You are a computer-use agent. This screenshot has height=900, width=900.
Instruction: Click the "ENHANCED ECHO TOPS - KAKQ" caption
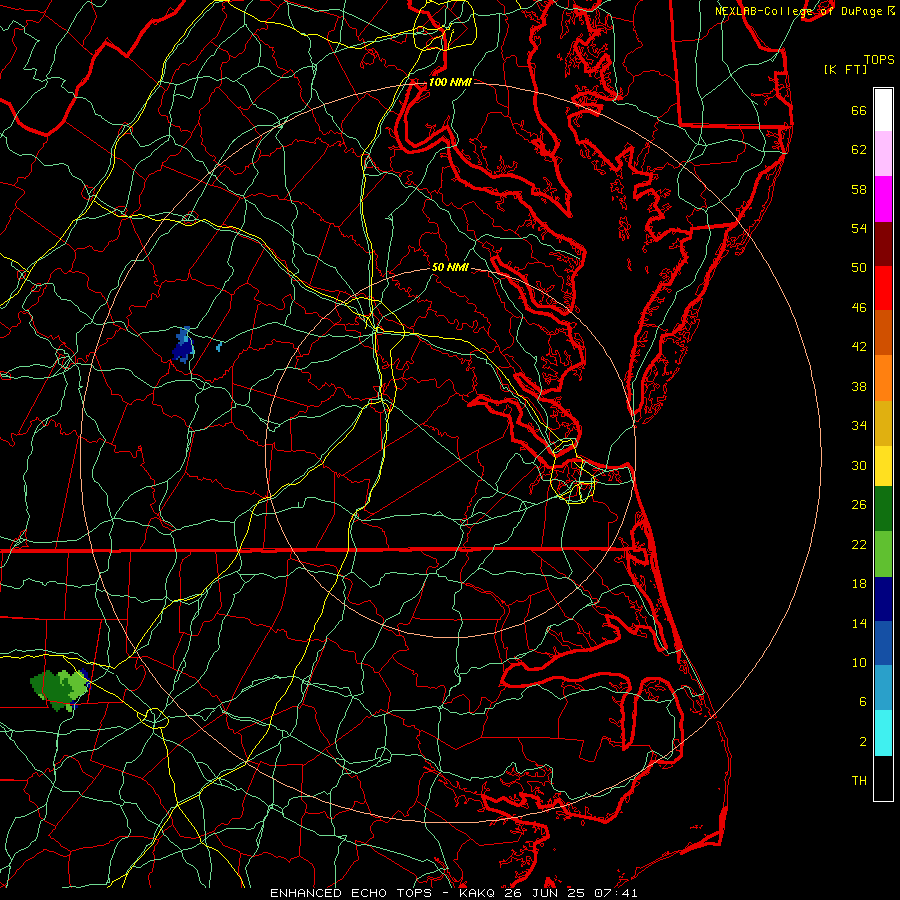[x=384, y=893]
